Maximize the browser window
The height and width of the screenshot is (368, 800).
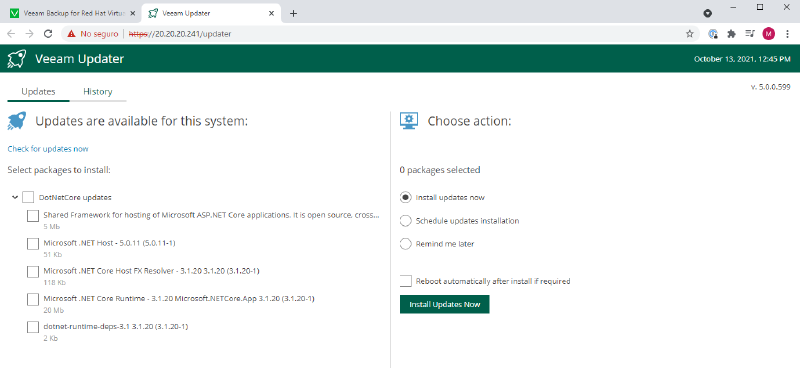pos(760,7)
